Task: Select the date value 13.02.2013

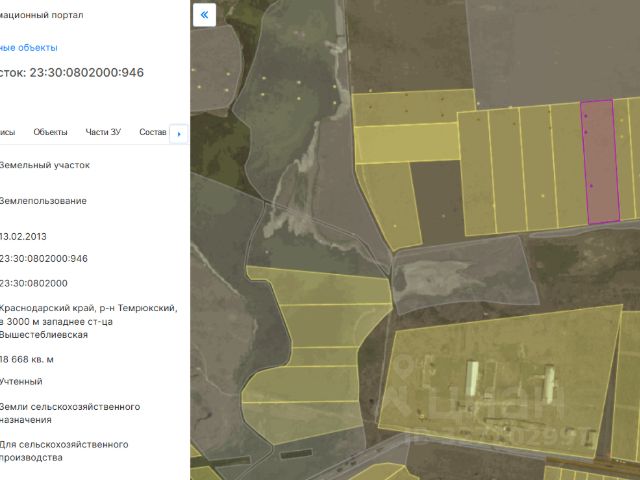Action: click(x=23, y=236)
